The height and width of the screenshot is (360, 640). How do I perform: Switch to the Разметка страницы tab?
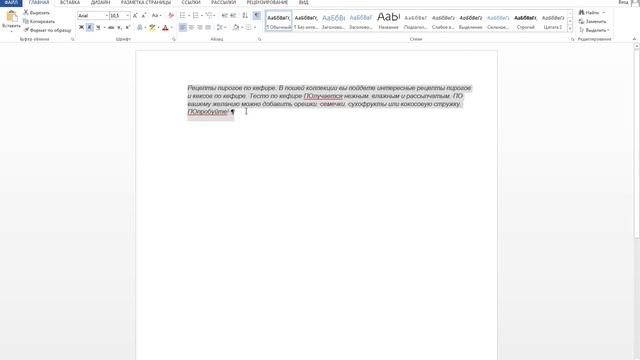coord(146,2)
